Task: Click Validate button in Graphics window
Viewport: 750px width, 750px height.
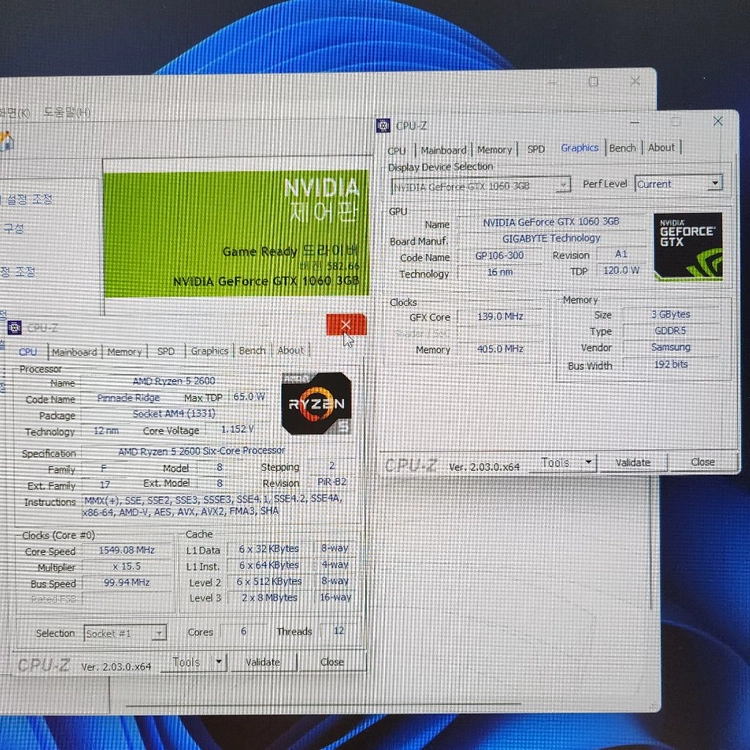Action: click(632, 463)
